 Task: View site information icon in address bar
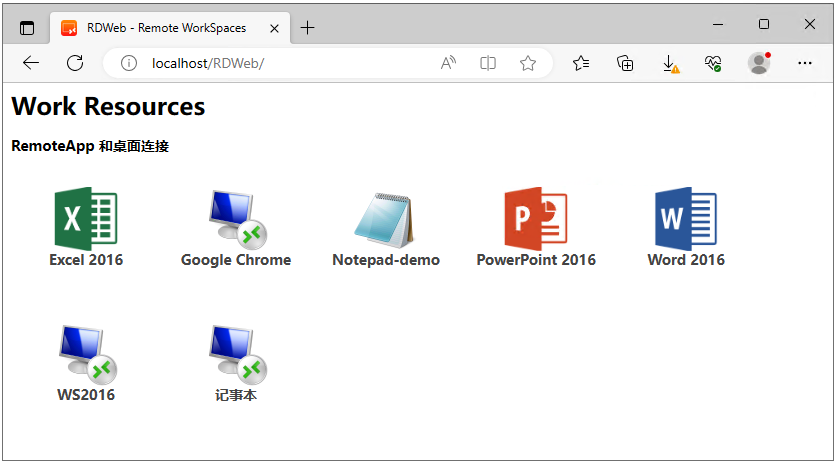point(128,63)
